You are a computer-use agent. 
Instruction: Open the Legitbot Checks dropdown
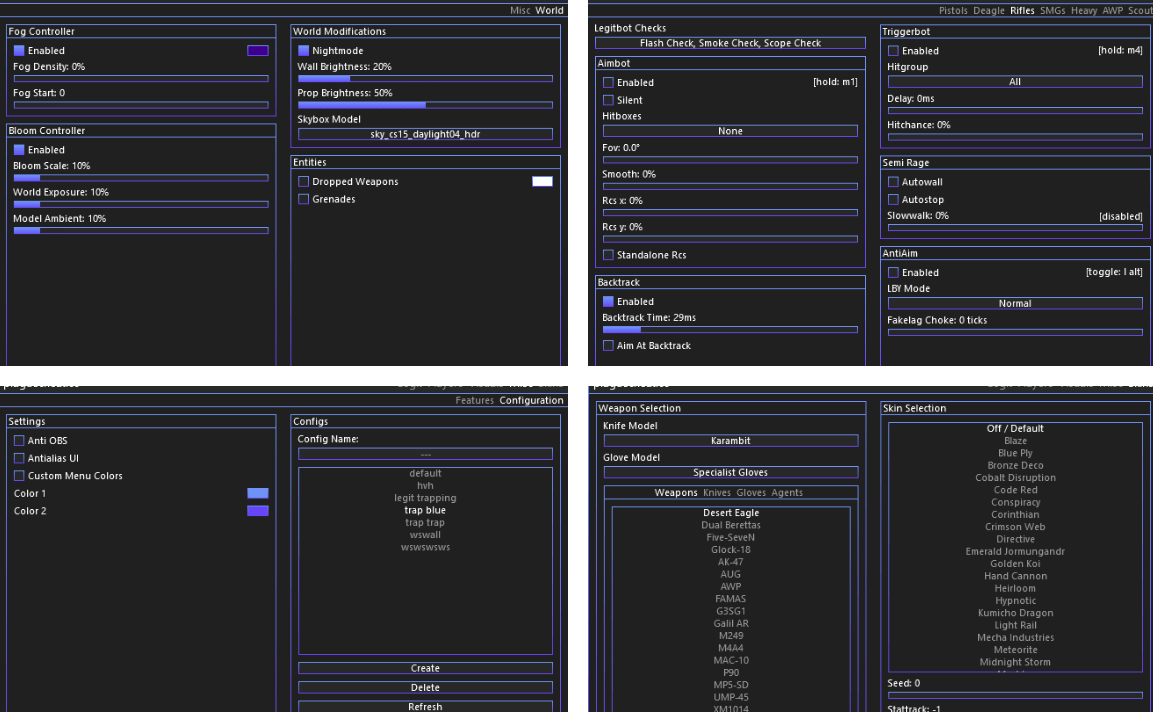[x=730, y=43]
